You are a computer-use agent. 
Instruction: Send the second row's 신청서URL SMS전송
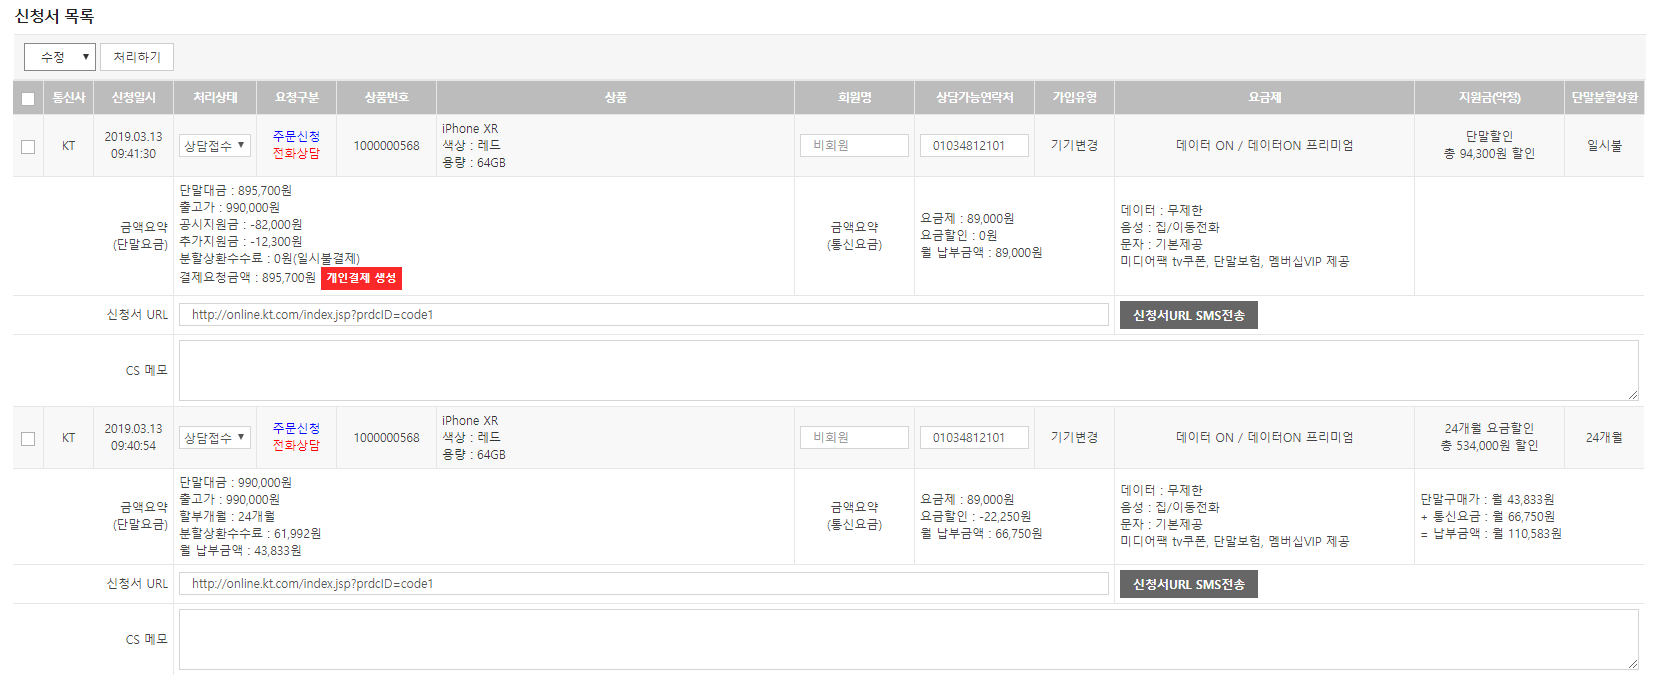point(1188,584)
